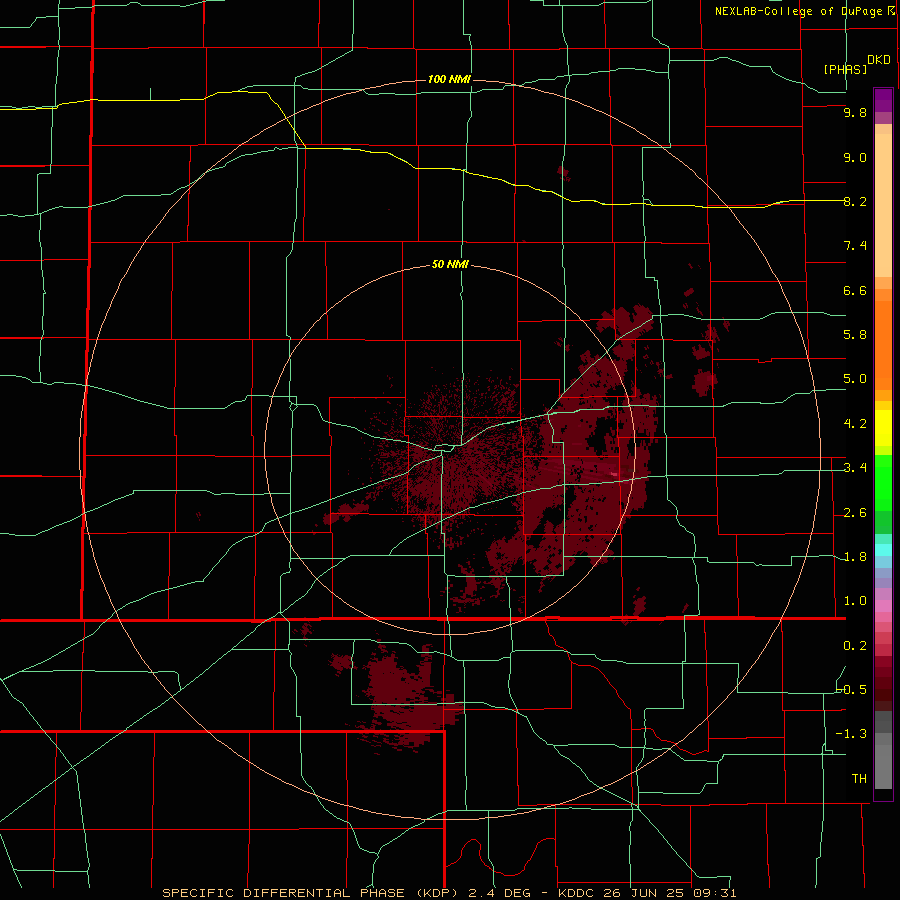900x900 pixels.
Task: Select the -1.3 scale value
Action: point(851,734)
